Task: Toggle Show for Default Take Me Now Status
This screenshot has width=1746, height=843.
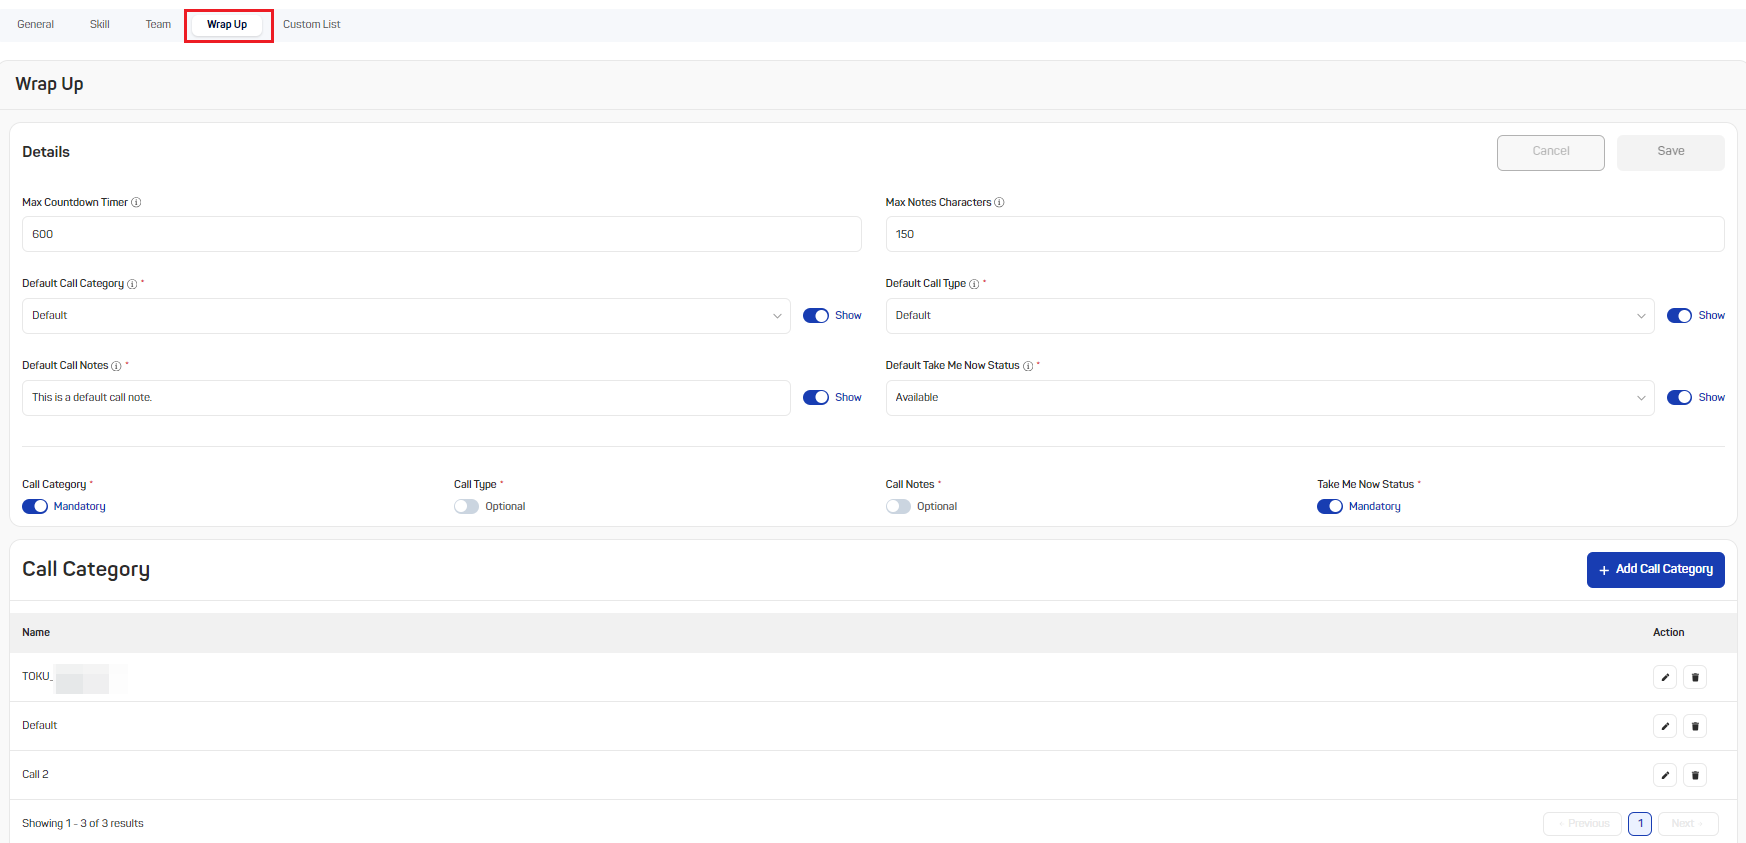Action: click(1679, 398)
